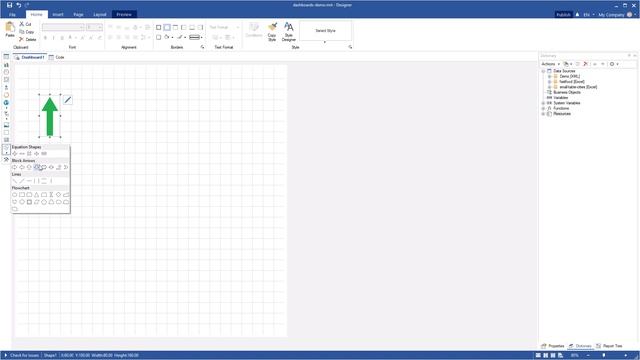Switch to the Properties panel tab
Viewport: 640px width, 360px height.
click(x=553, y=346)
